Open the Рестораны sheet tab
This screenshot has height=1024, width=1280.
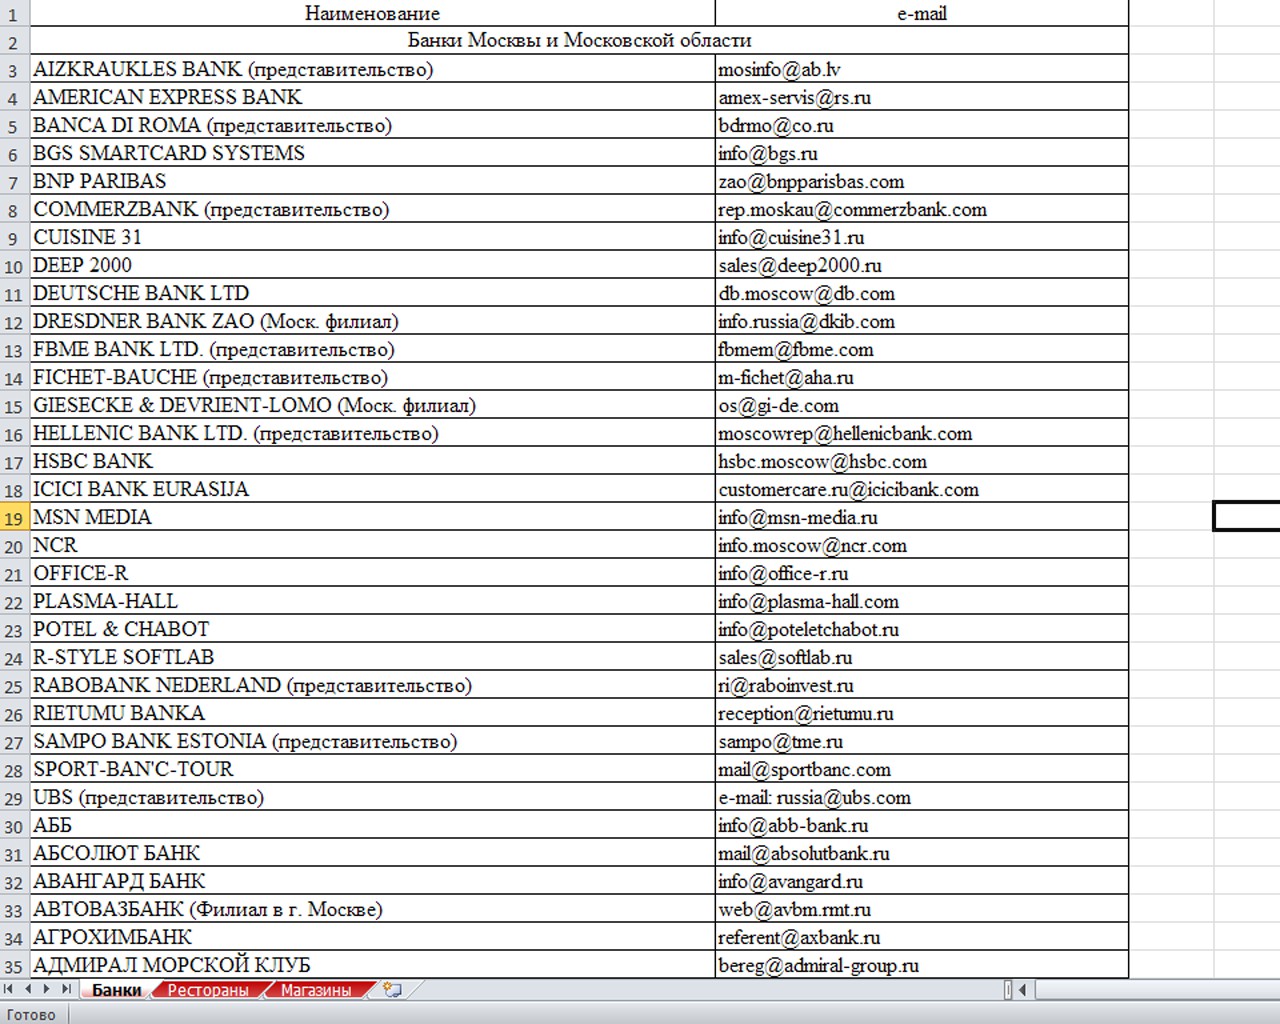[207, 990]
